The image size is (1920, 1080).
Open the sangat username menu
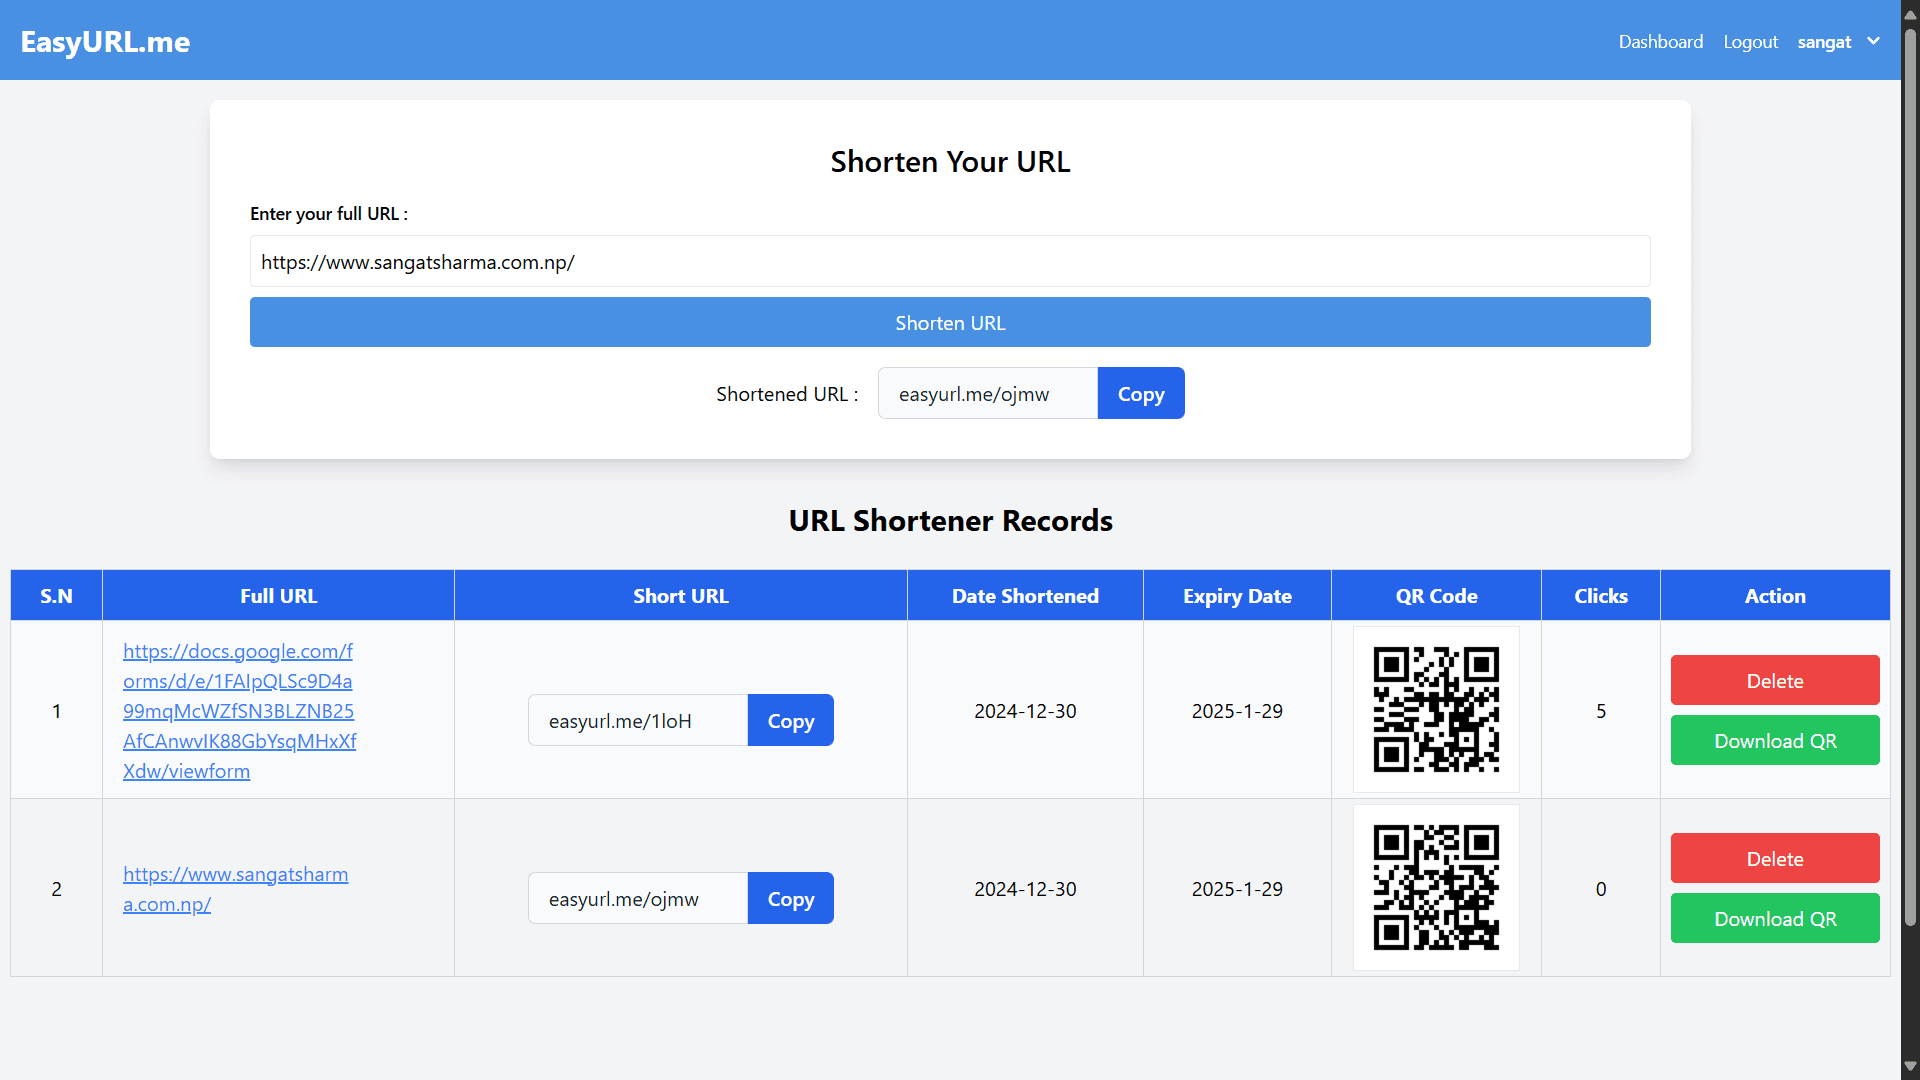pyautogui.click(x=1824, y=41)
